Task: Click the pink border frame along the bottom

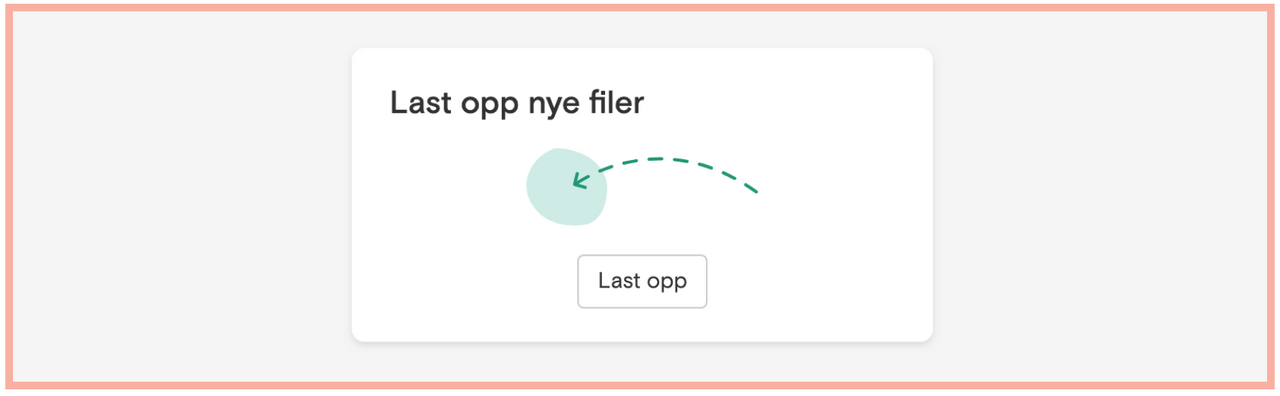Action: (640, 386)
